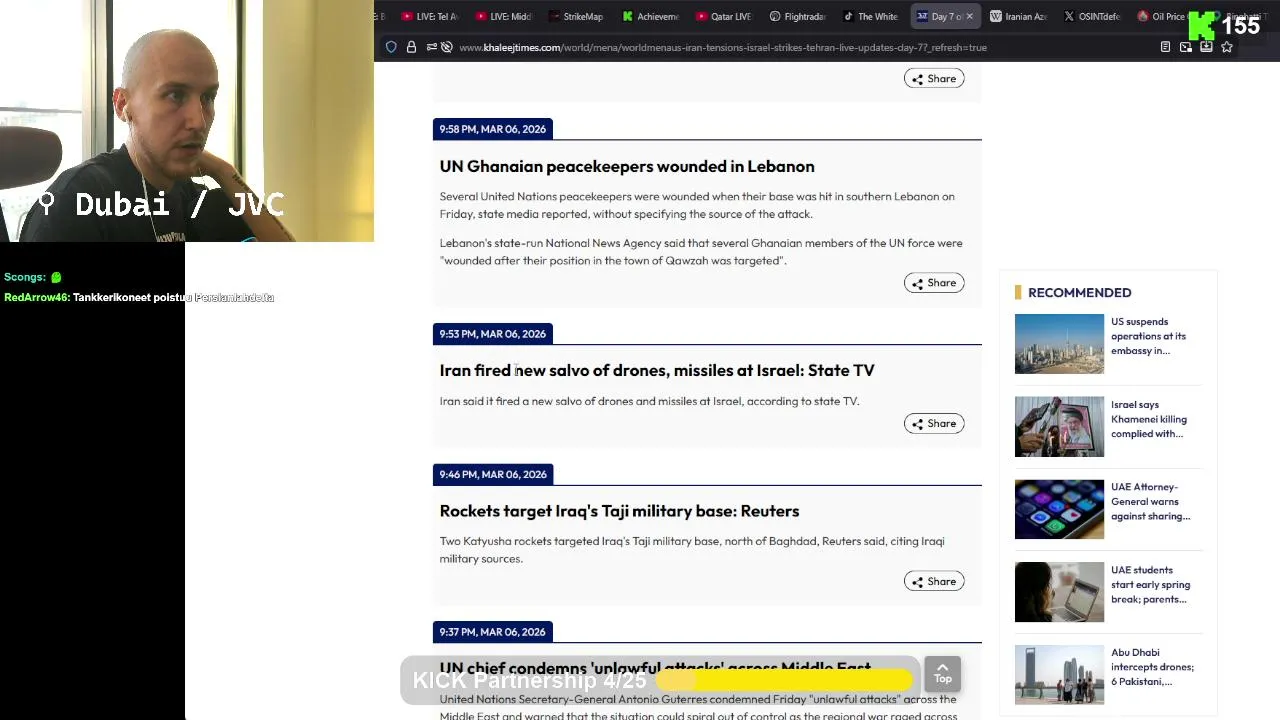Viewport: 1280px width, 720px height.
Task: Click the install app icon in address bar
Action: tap(1206, 47)
